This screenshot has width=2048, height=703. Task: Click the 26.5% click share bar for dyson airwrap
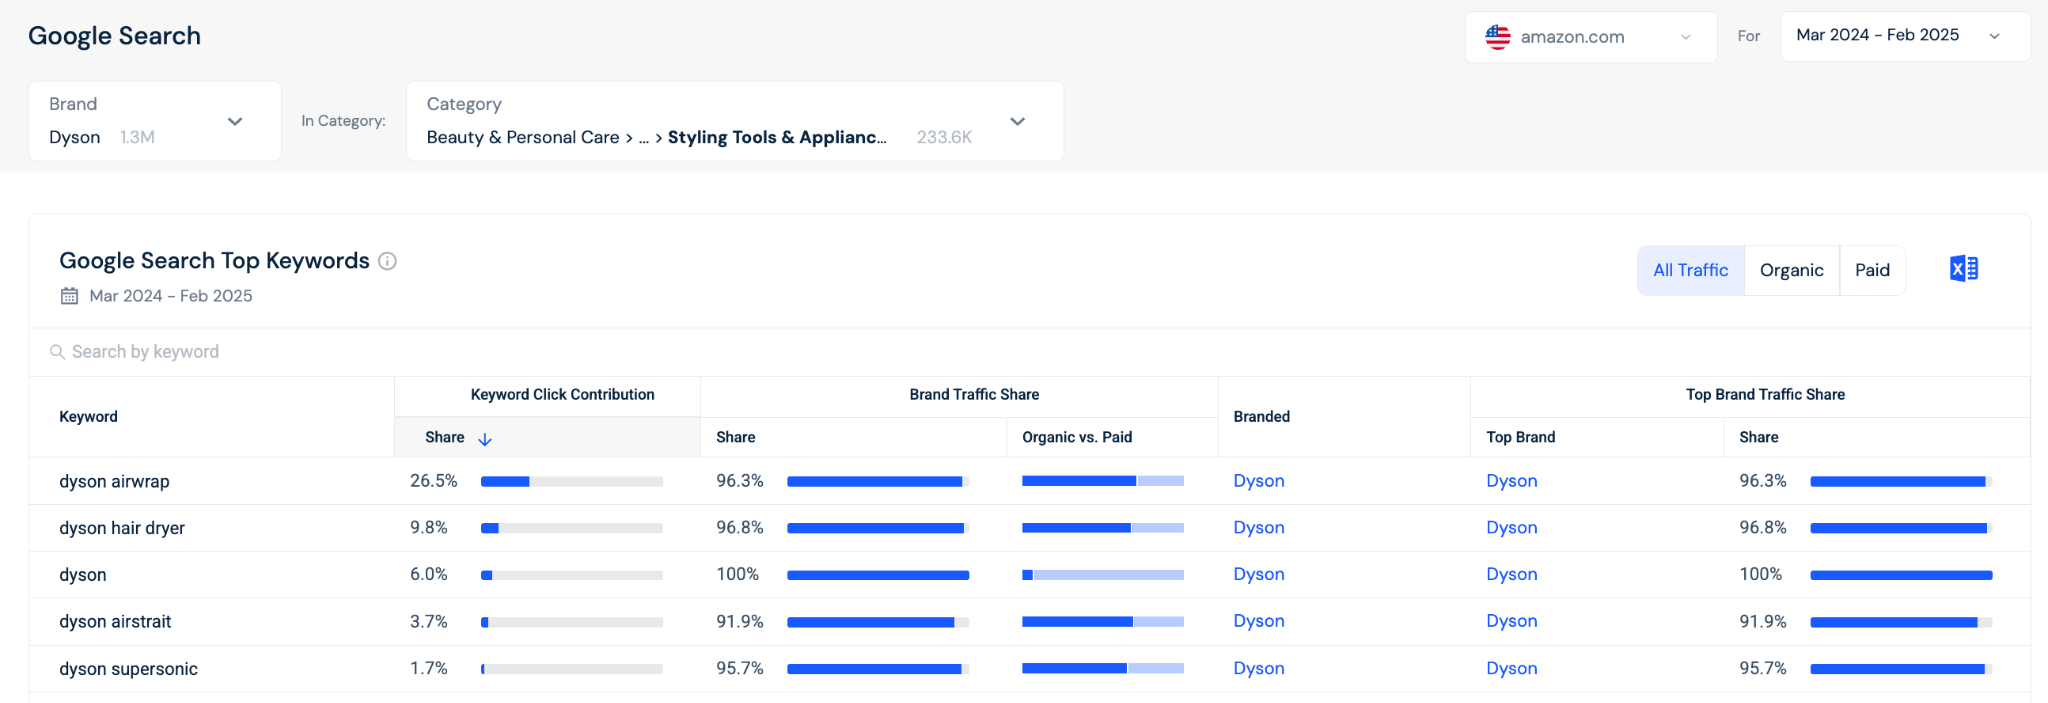[572, 482]
